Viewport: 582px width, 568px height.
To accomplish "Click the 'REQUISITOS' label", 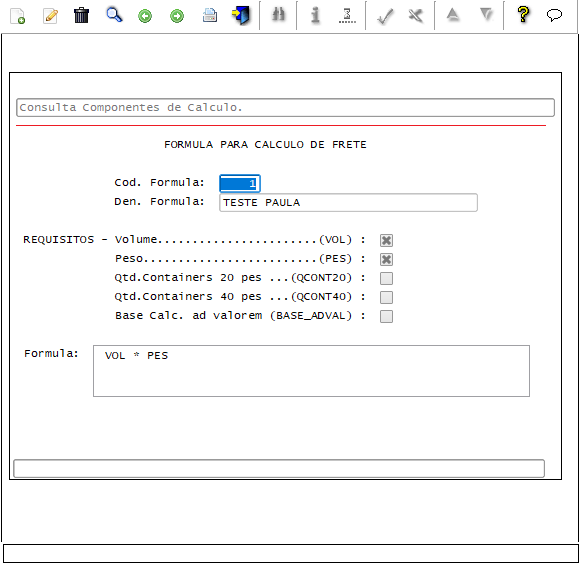I will (x=59, y=240).
